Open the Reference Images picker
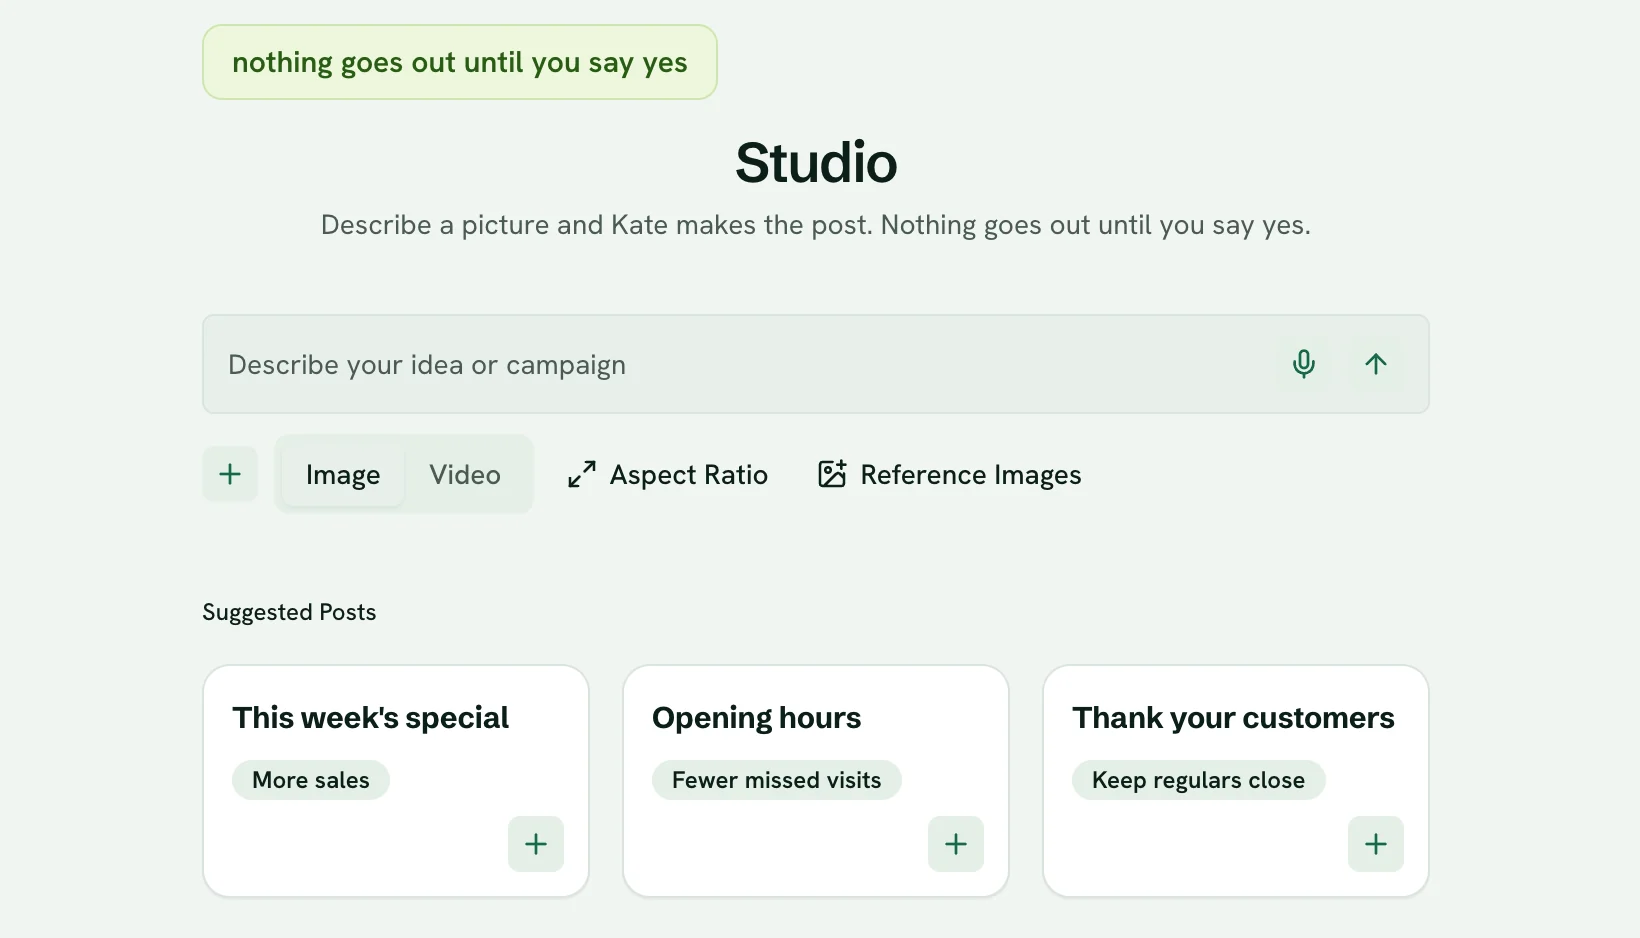Viewport: 1640px width, 938px height. click(x=949, y=474)
